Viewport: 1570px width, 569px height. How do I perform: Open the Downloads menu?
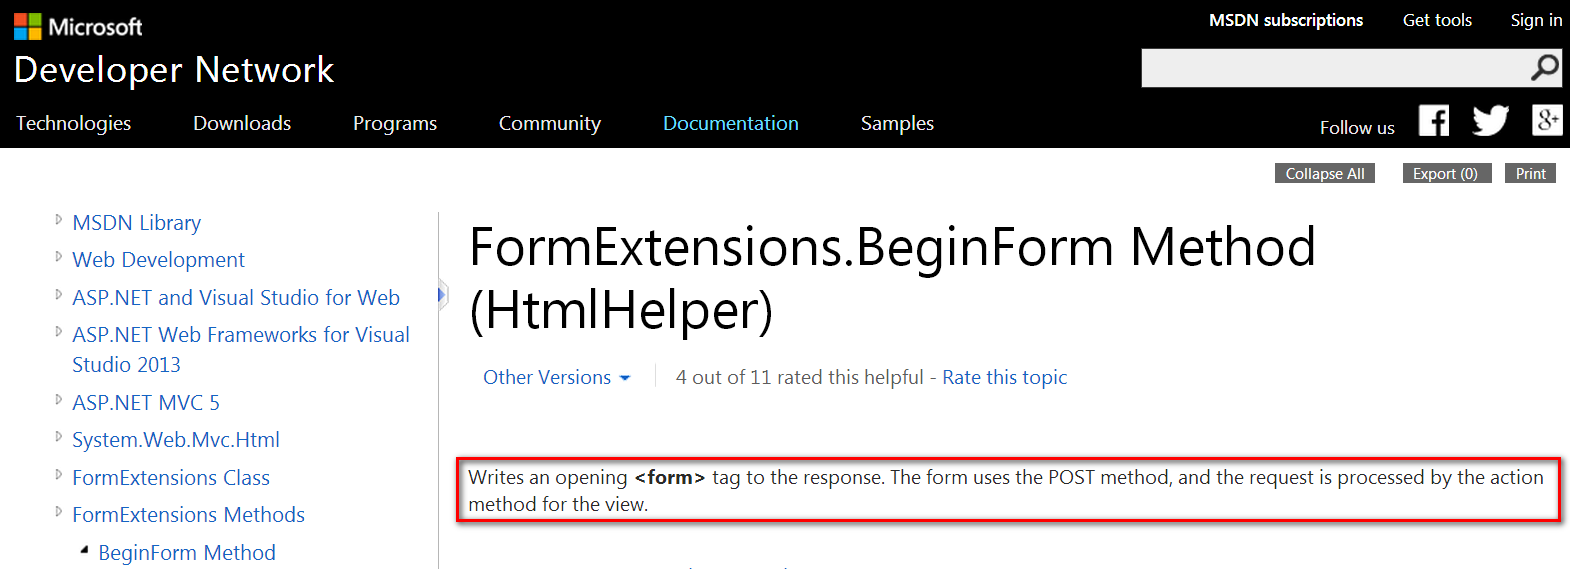242,123
